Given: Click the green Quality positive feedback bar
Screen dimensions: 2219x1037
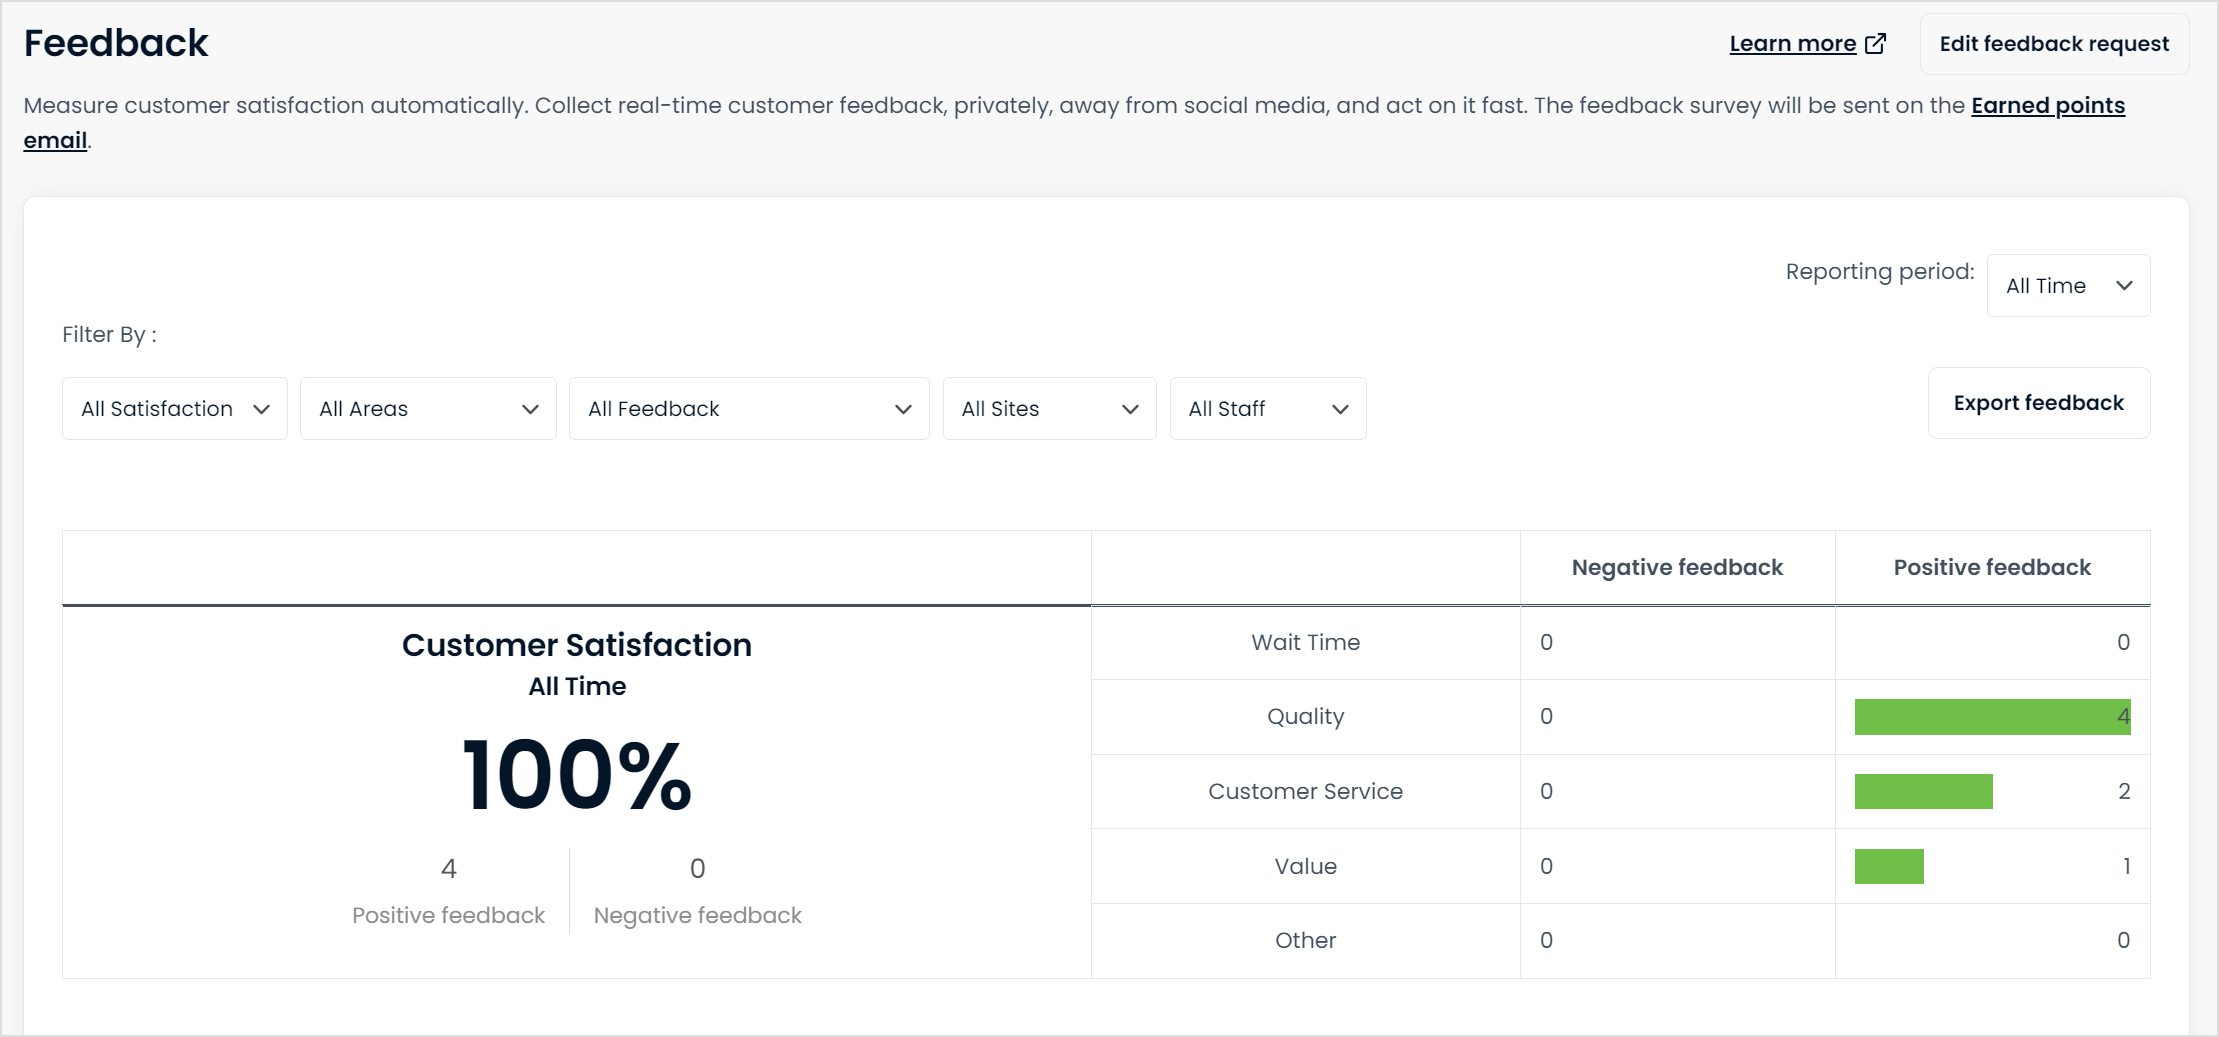Looking at the screenshot, I should (1992, 717).
